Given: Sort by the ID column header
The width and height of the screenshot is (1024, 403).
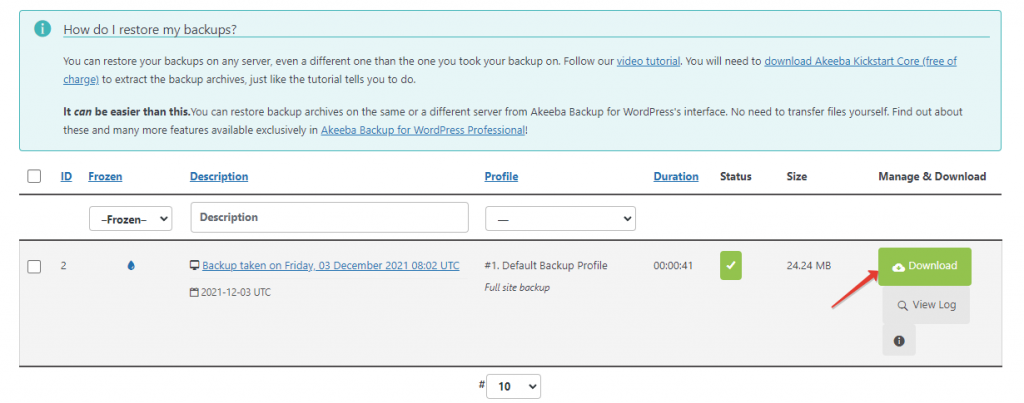Looking at the screenshot, I should point(66,176).
